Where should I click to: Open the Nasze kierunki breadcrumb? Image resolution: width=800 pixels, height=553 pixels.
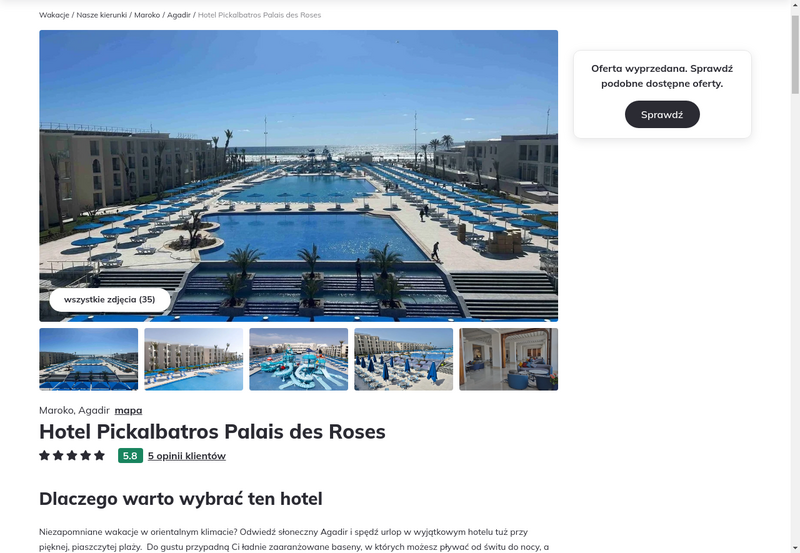[x=102, y=15]
